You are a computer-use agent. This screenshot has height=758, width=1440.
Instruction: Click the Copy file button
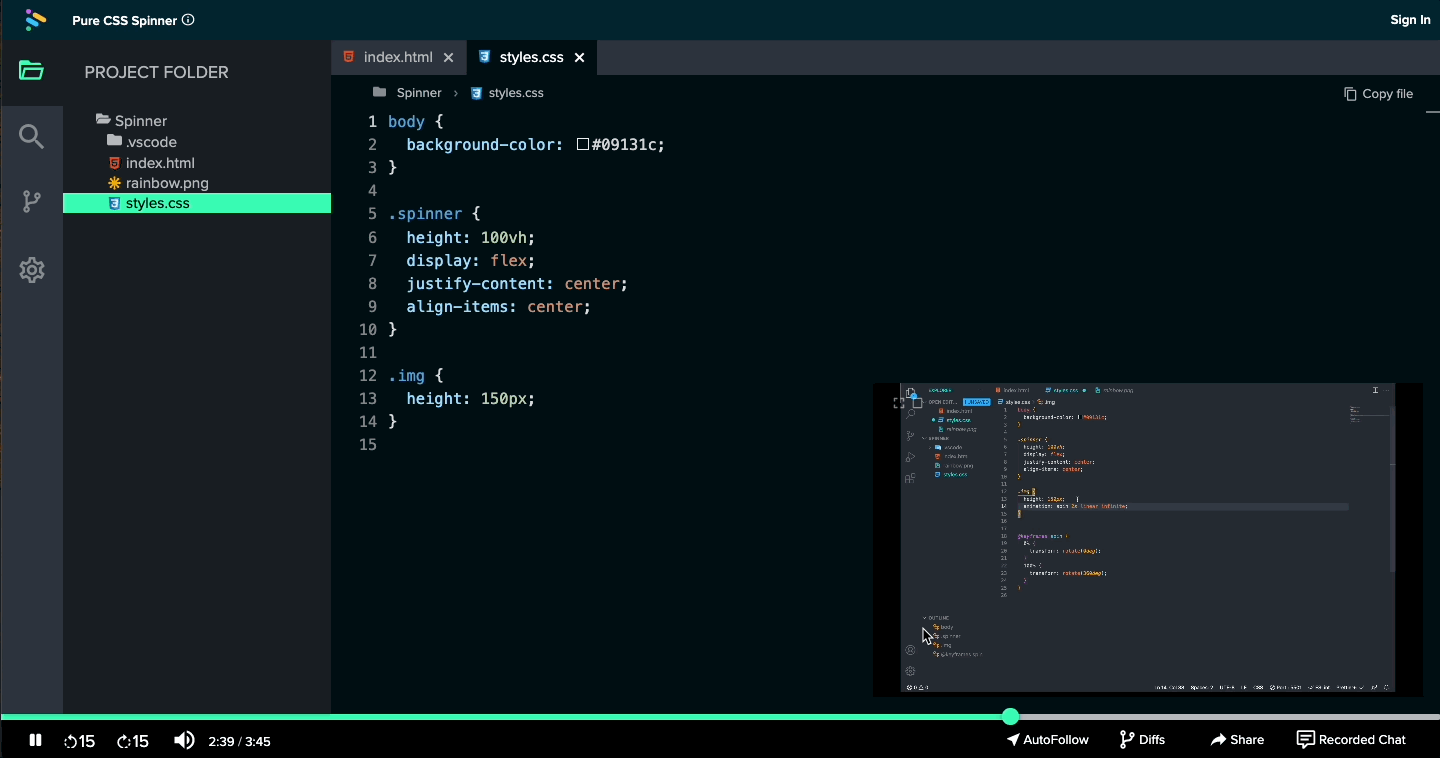1378,94
